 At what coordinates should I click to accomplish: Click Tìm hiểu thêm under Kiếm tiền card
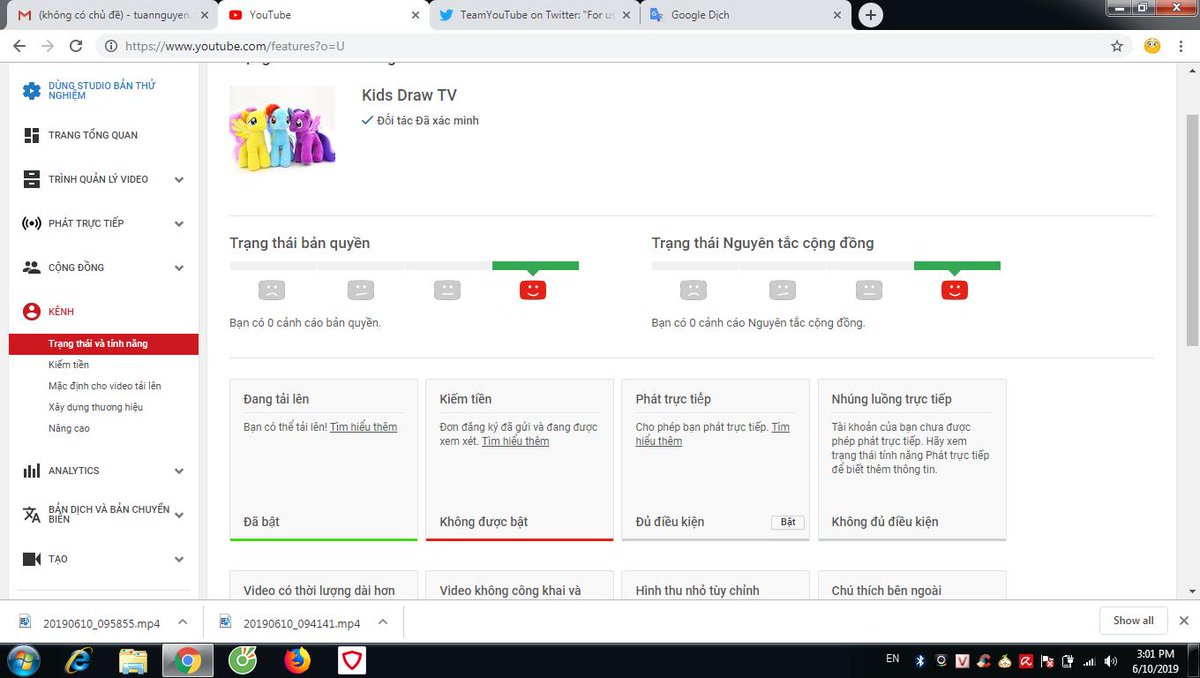(x=515, y=441)
